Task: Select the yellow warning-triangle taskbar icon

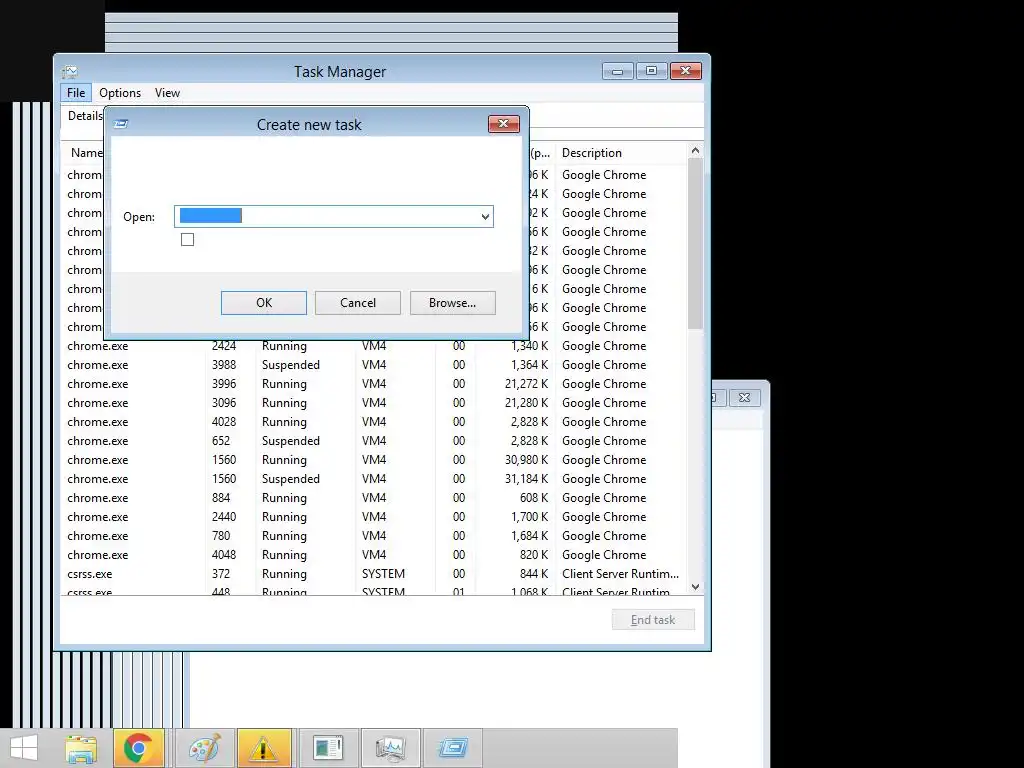Action: [x=264, y=748]
